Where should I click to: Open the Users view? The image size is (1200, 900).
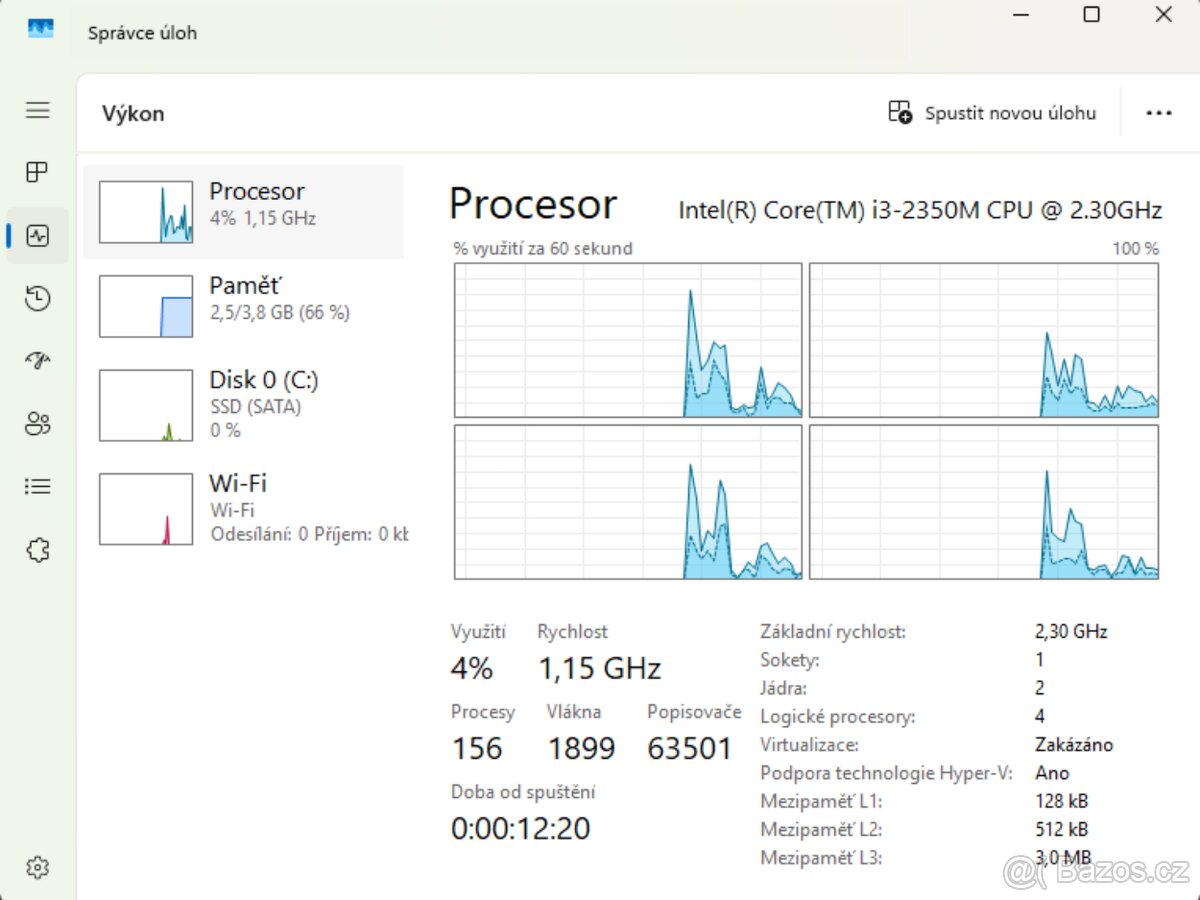coord(36,423)
